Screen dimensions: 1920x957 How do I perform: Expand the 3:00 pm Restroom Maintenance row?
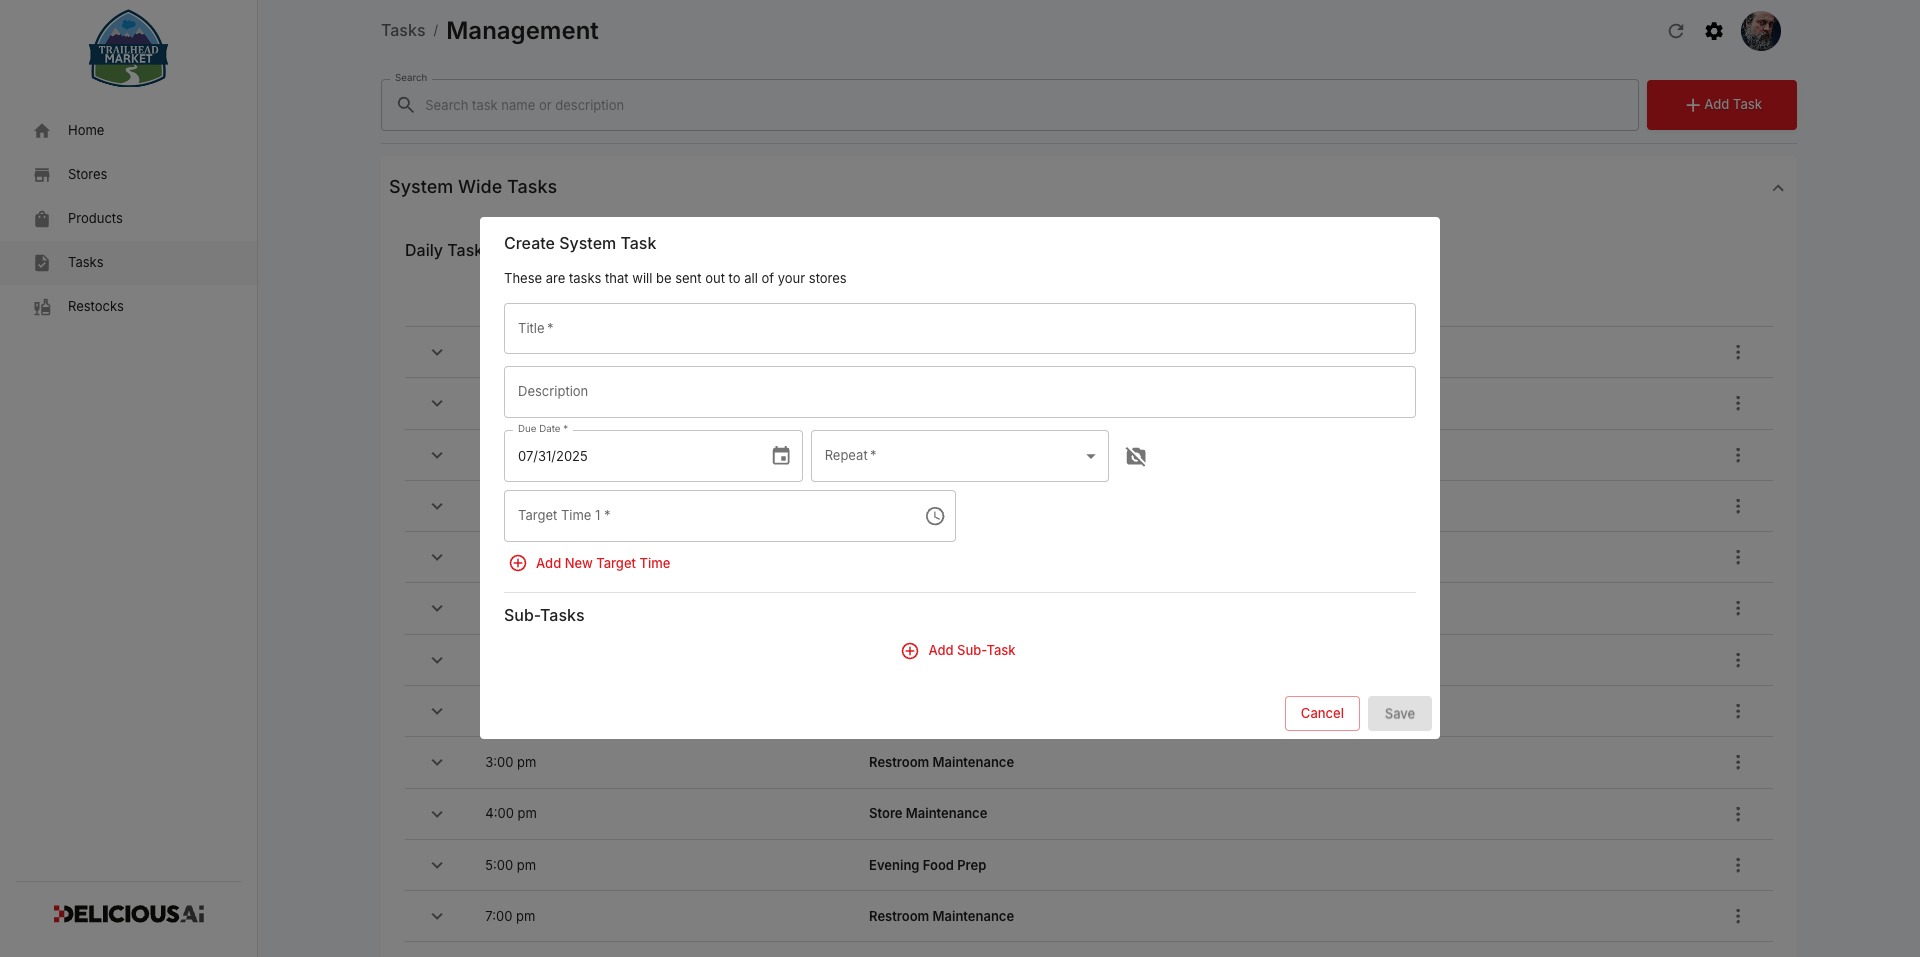point(437,762)
